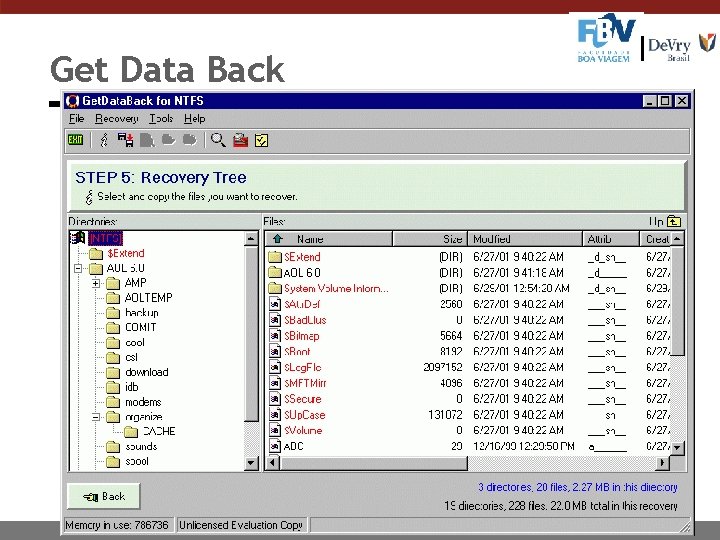Select download folder in Directories tree
The image size is (720, 540).
click(x=146, y=372)
